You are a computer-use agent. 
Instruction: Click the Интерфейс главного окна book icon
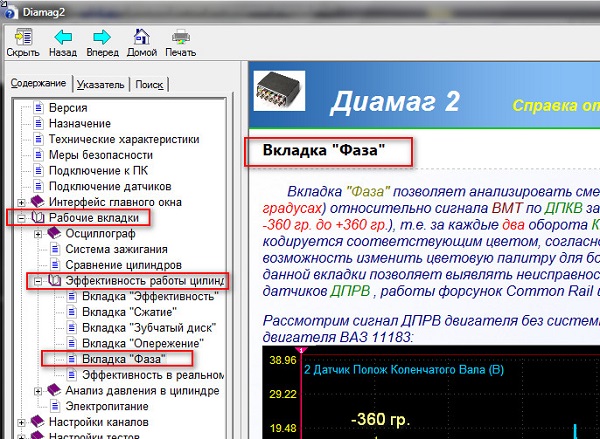pyautogui.click(x=38, y=201)
